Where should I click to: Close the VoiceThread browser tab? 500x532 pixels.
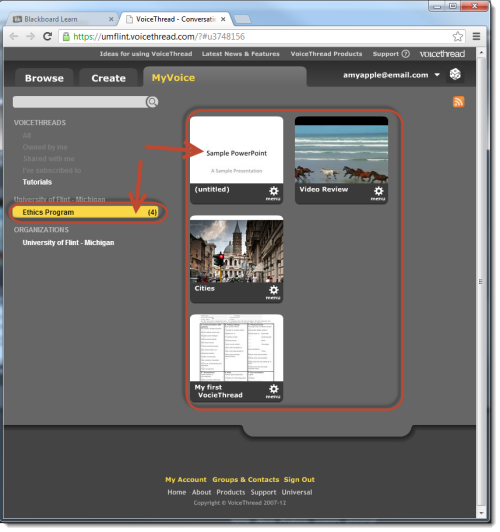coord(223,19)
